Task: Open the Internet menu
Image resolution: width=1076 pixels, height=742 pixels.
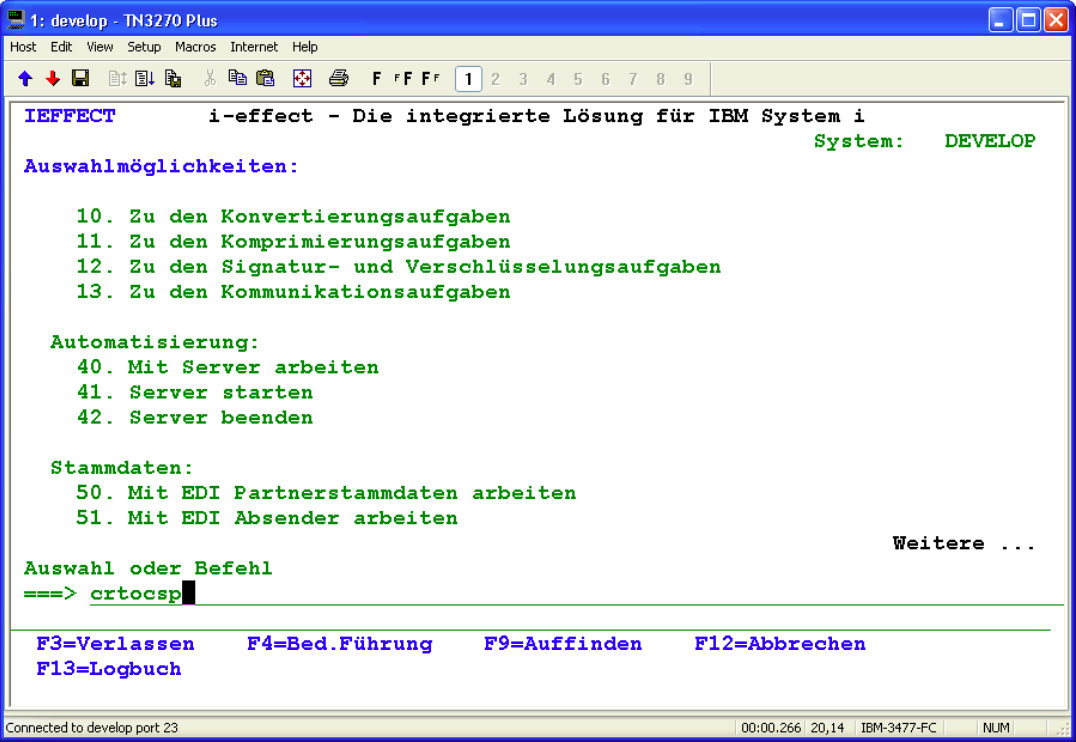Action: pyautogui.click(x=254, y=47)
